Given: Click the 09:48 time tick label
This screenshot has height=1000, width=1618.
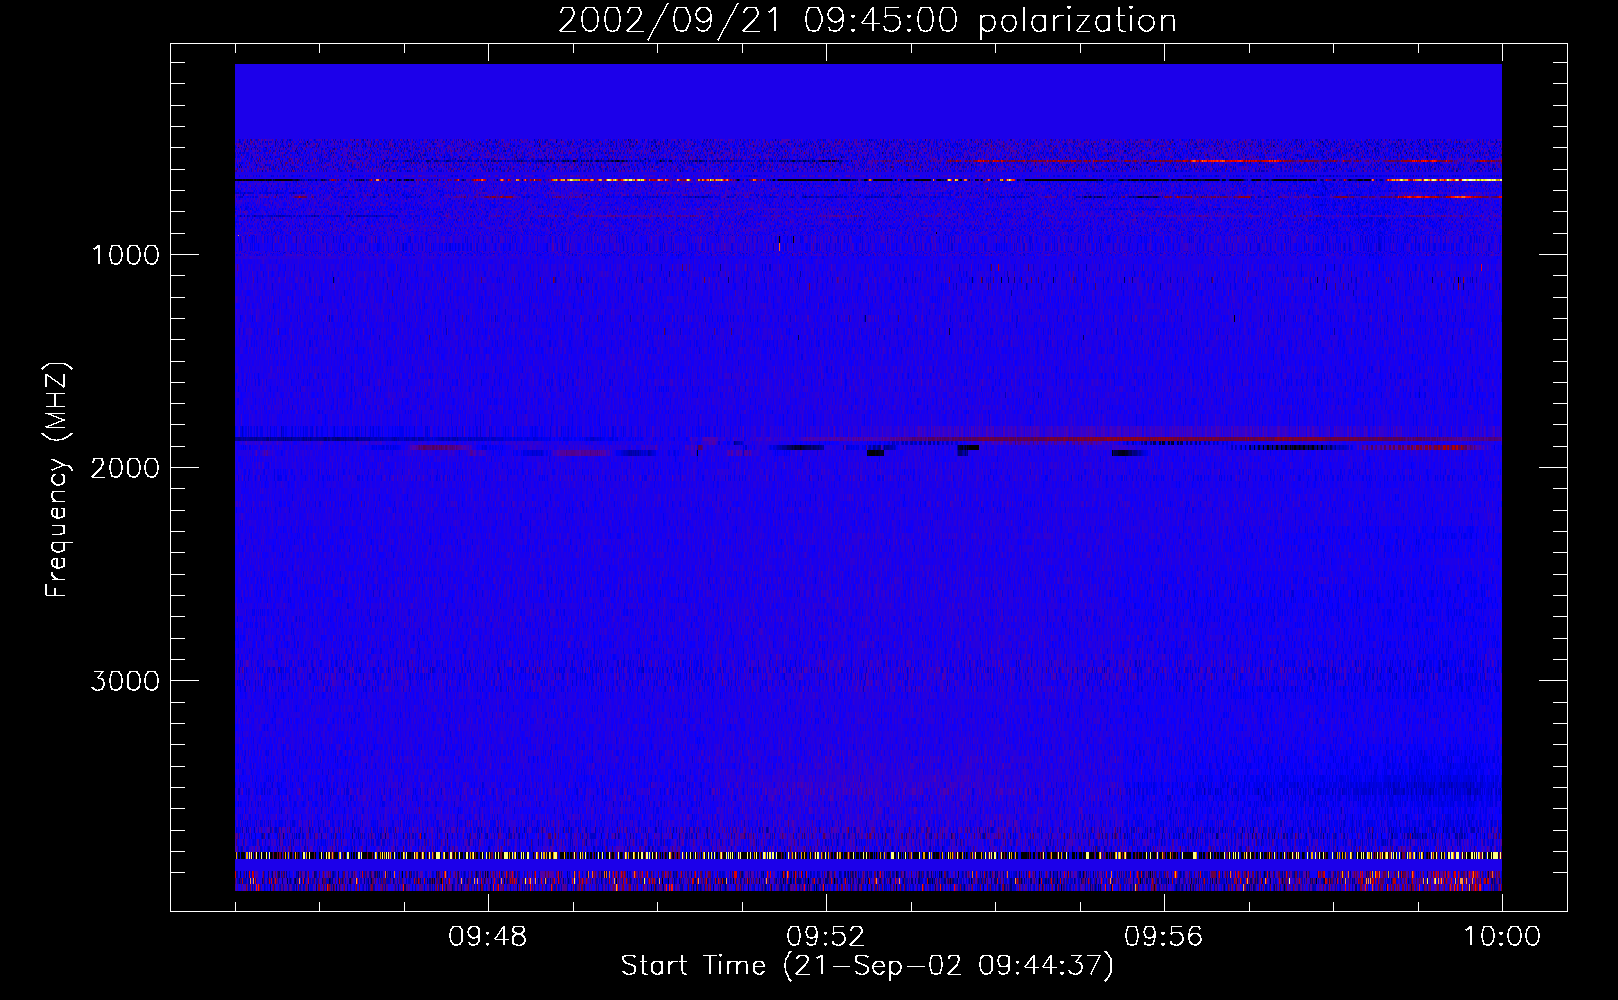Looking at the screenshot, I should pos(488,937).
